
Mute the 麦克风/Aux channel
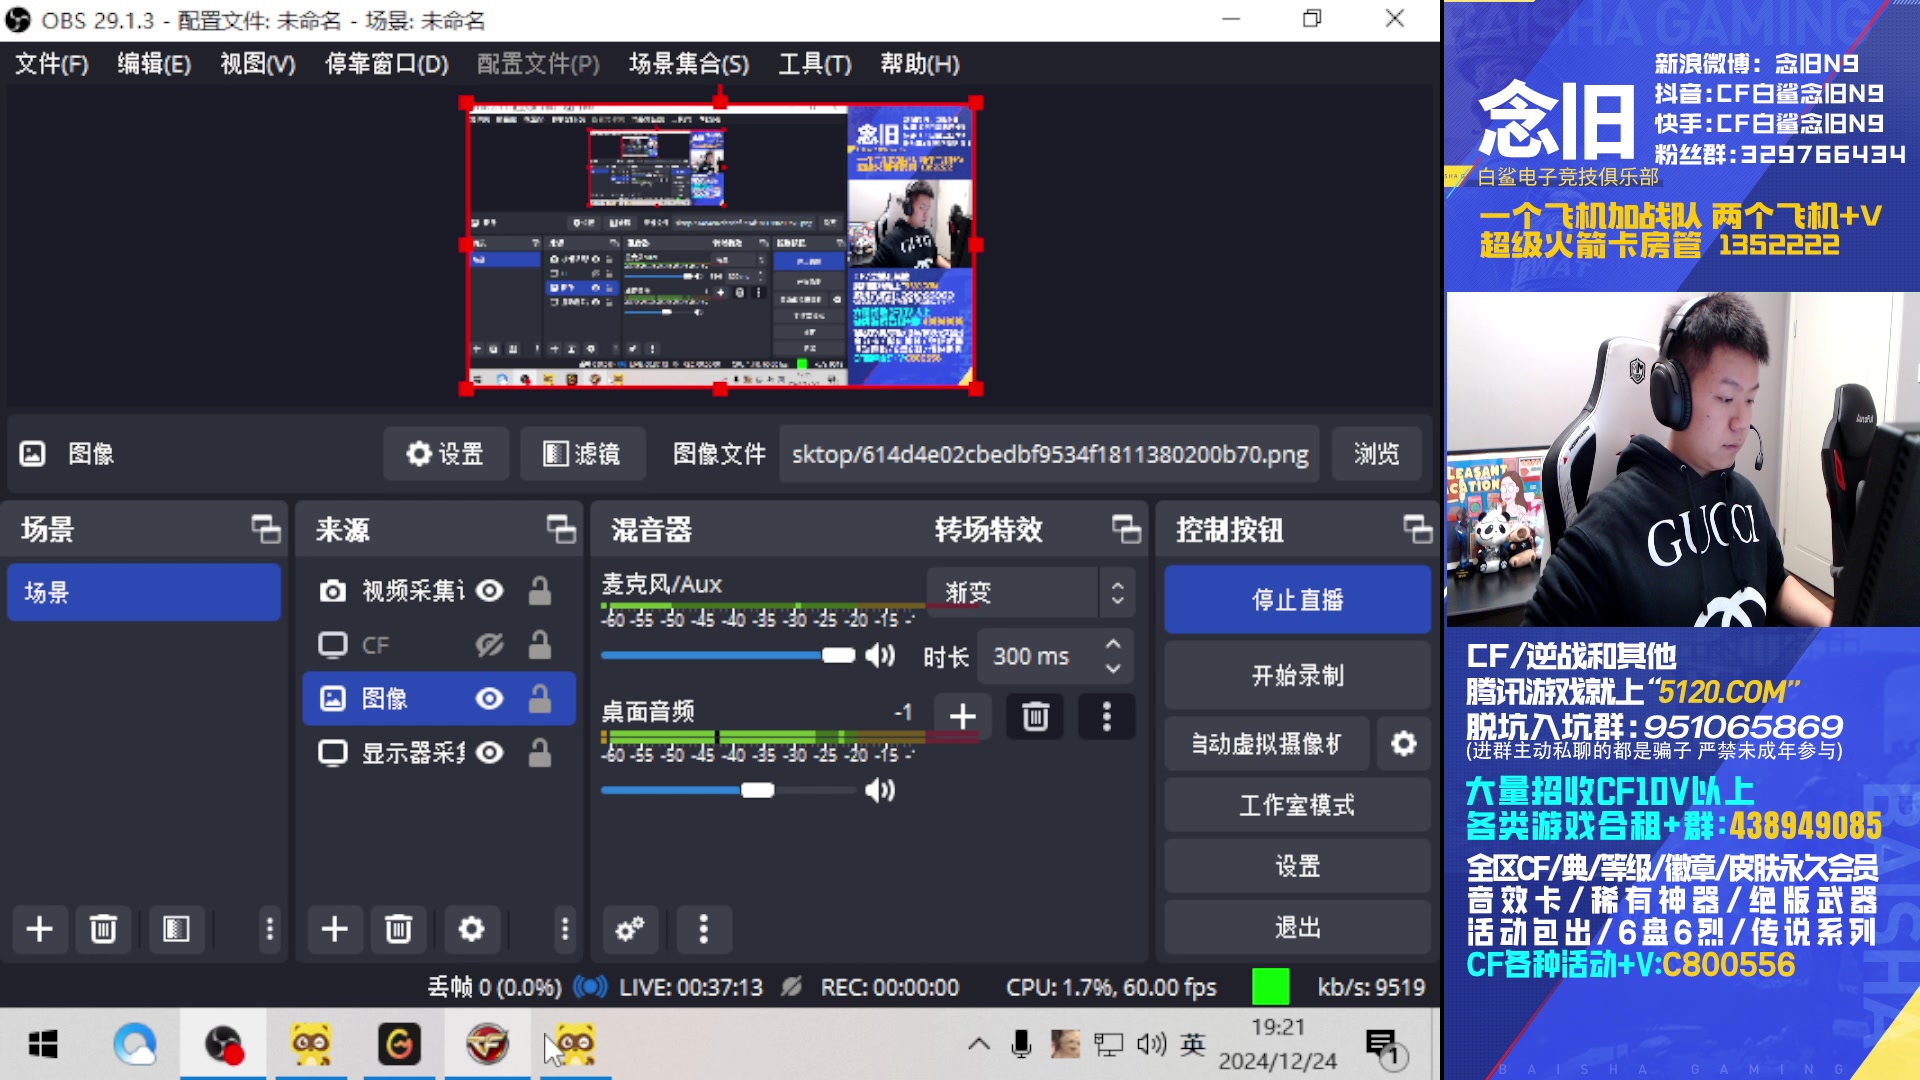click(x=880, y=655)
